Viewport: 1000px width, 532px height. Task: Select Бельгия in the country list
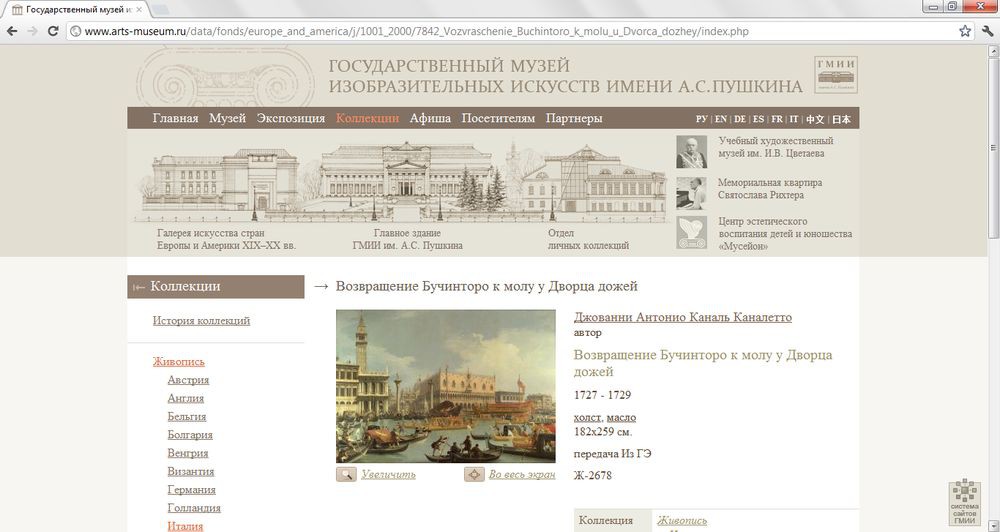187,417
